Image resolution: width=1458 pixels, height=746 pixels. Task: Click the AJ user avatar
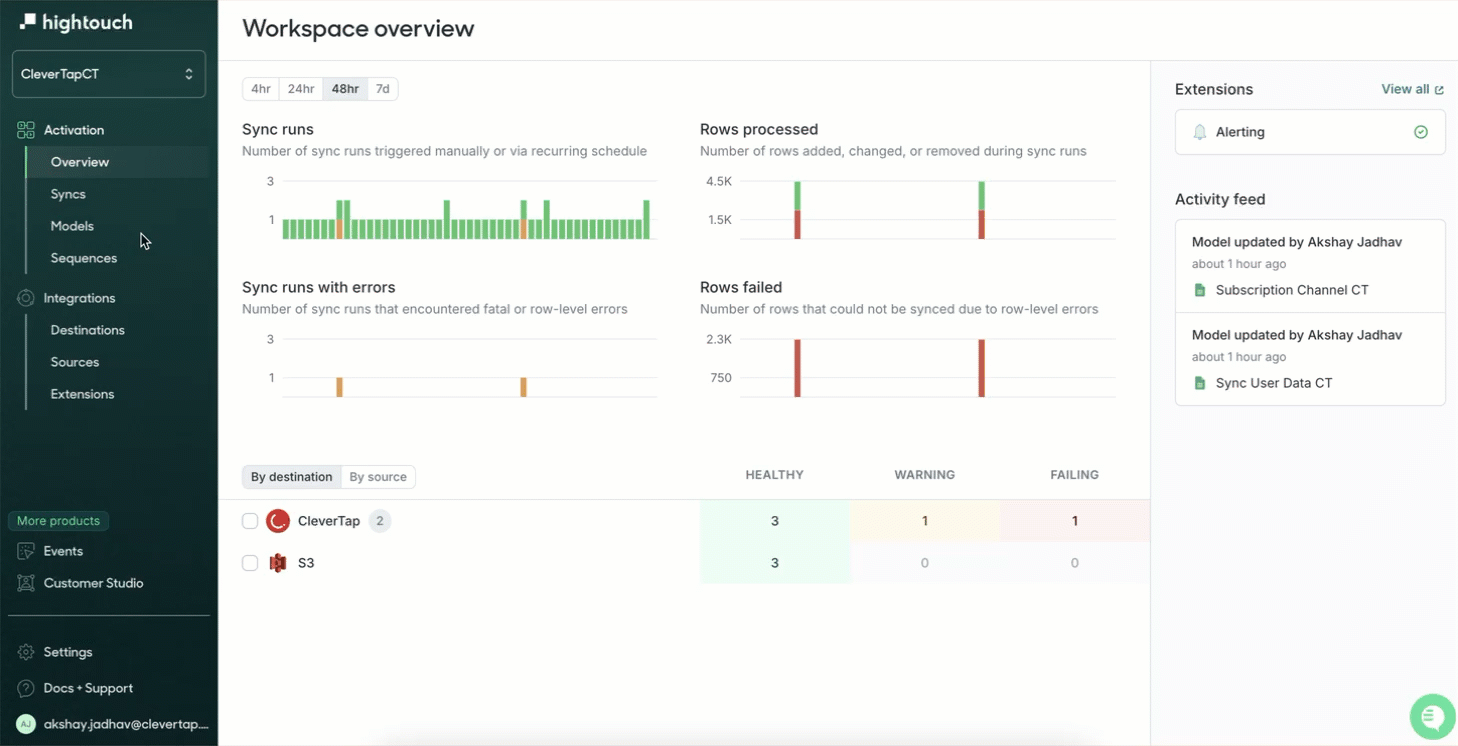[26, 724]
